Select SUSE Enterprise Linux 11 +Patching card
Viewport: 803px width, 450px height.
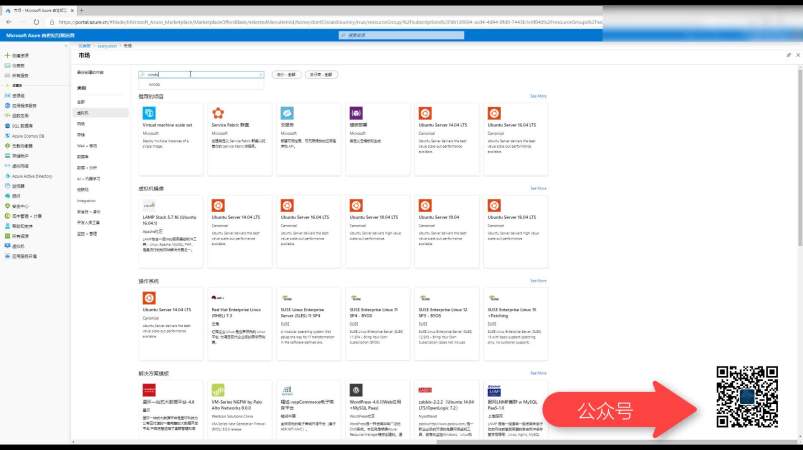516,324
